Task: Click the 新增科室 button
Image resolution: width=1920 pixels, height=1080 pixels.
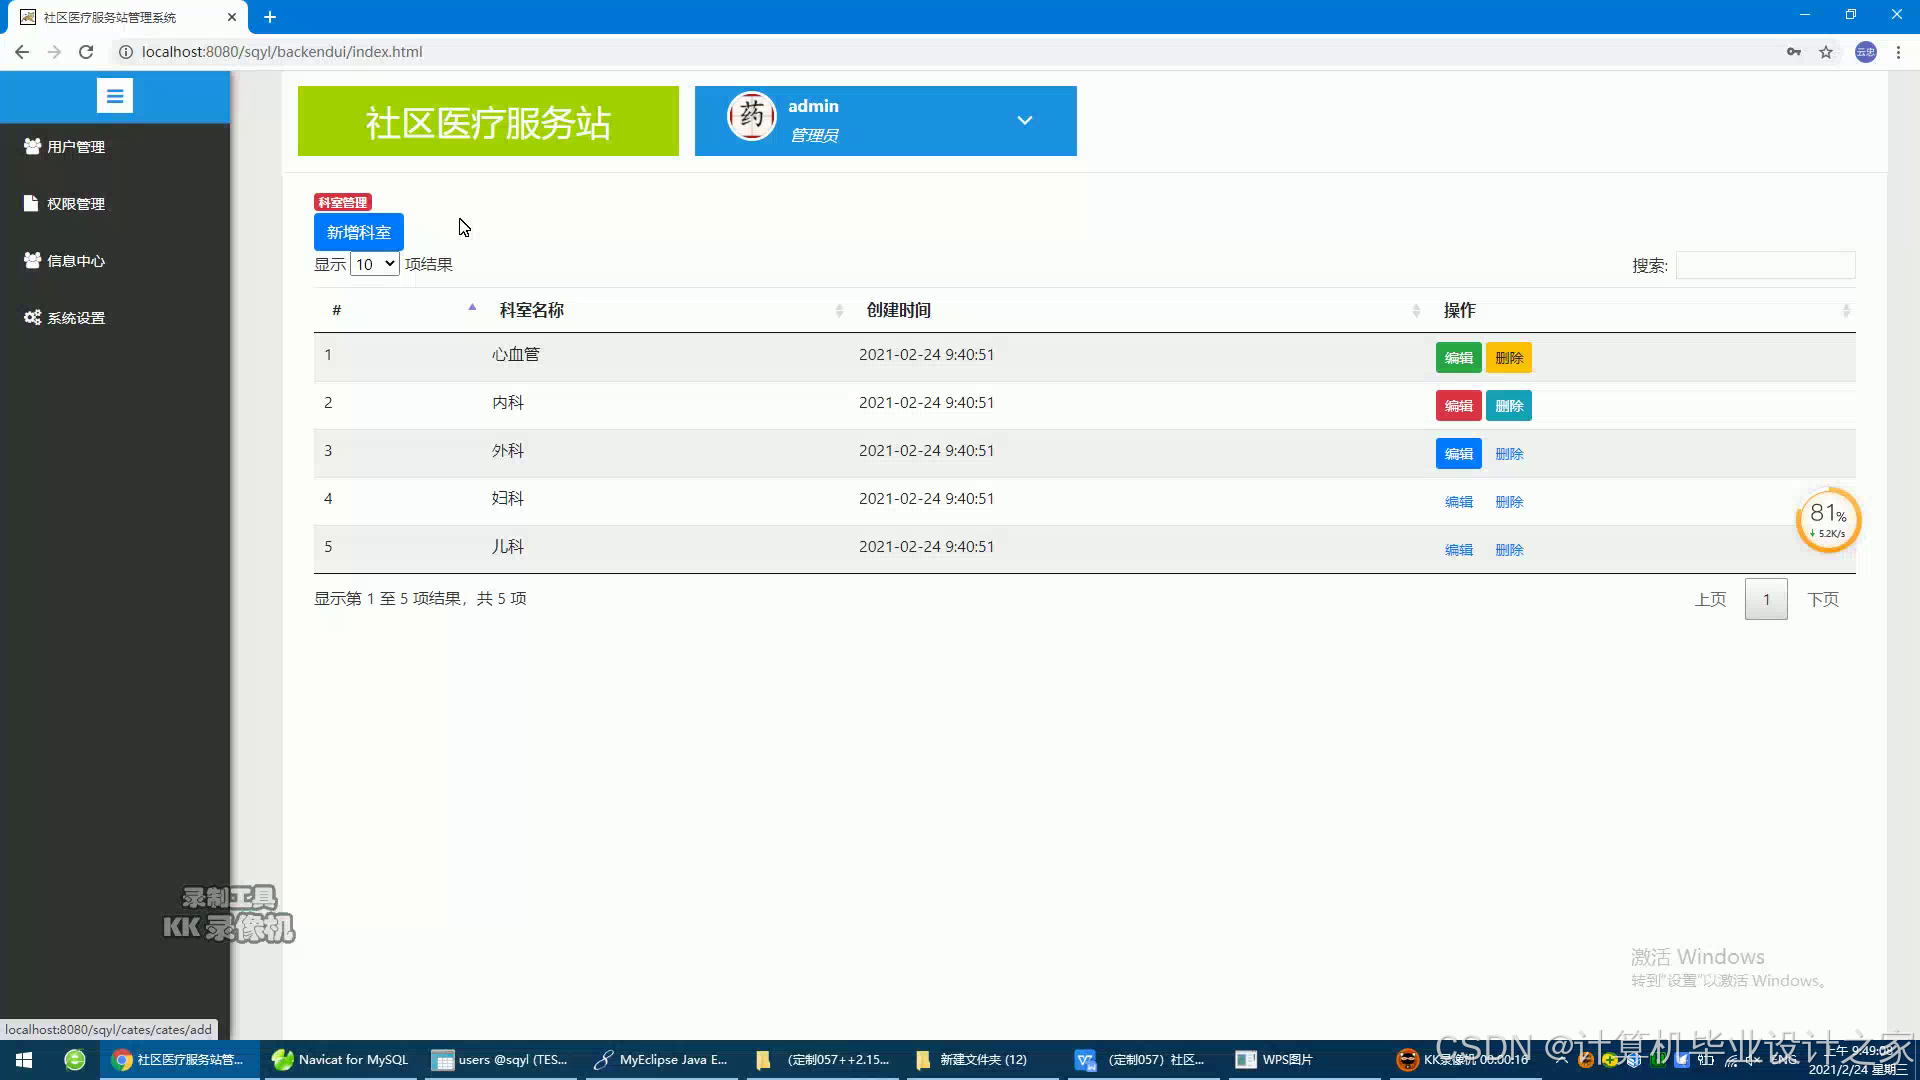Action: [359, 231]
